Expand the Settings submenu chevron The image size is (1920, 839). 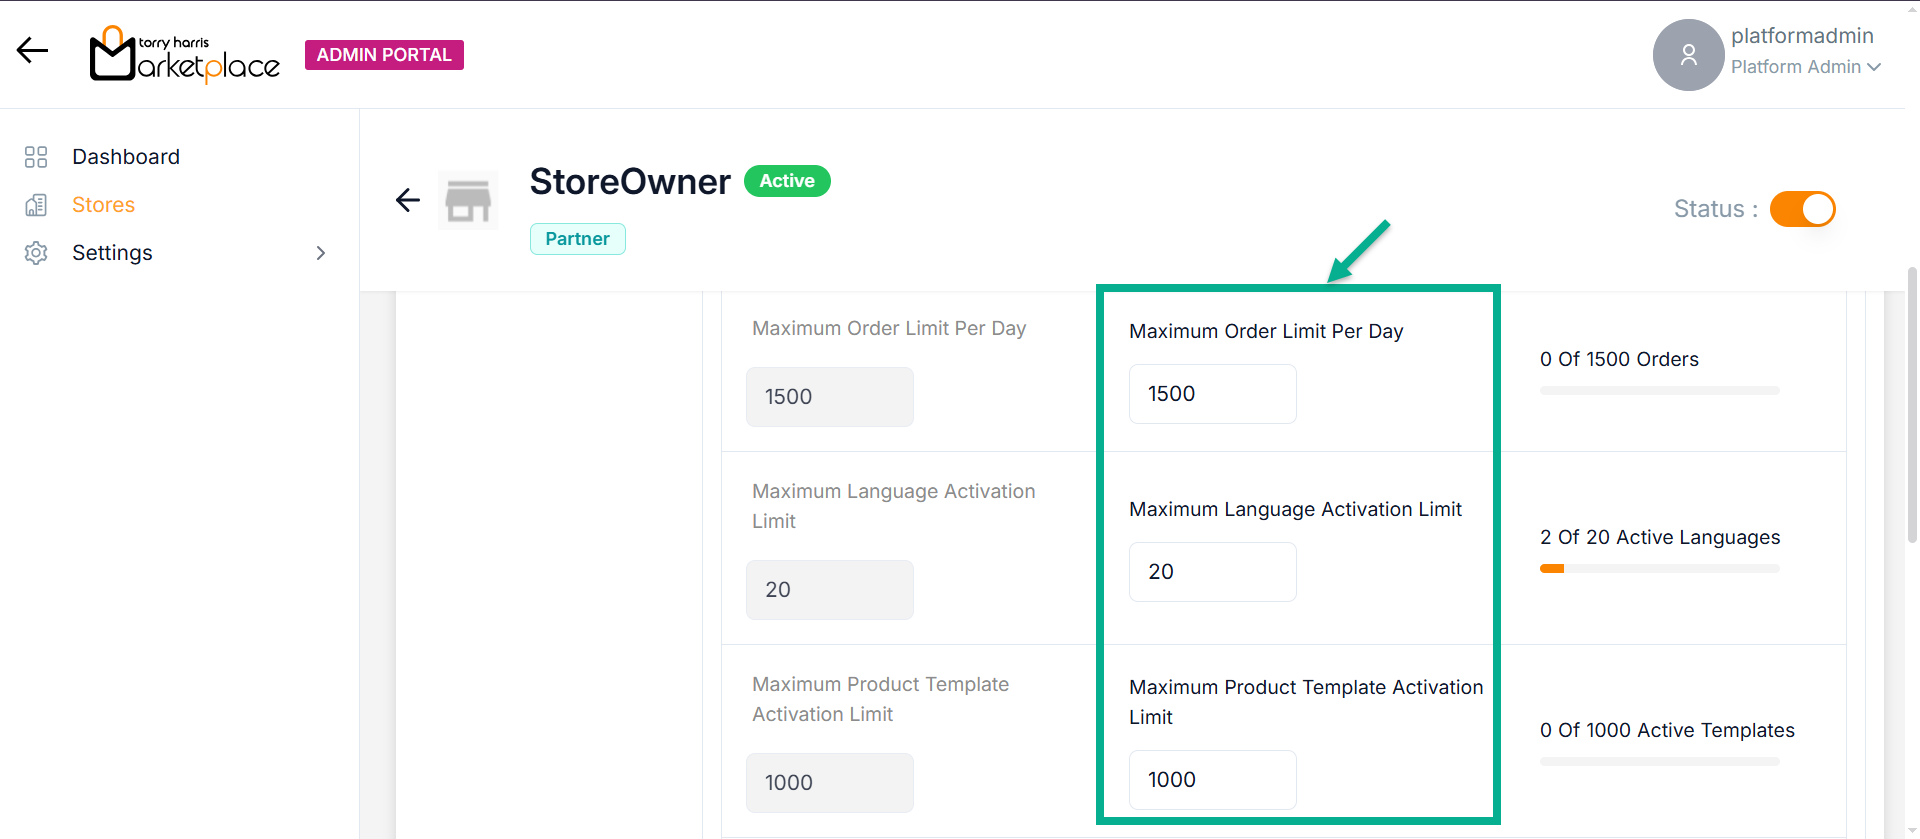click(x=321, y=253)
